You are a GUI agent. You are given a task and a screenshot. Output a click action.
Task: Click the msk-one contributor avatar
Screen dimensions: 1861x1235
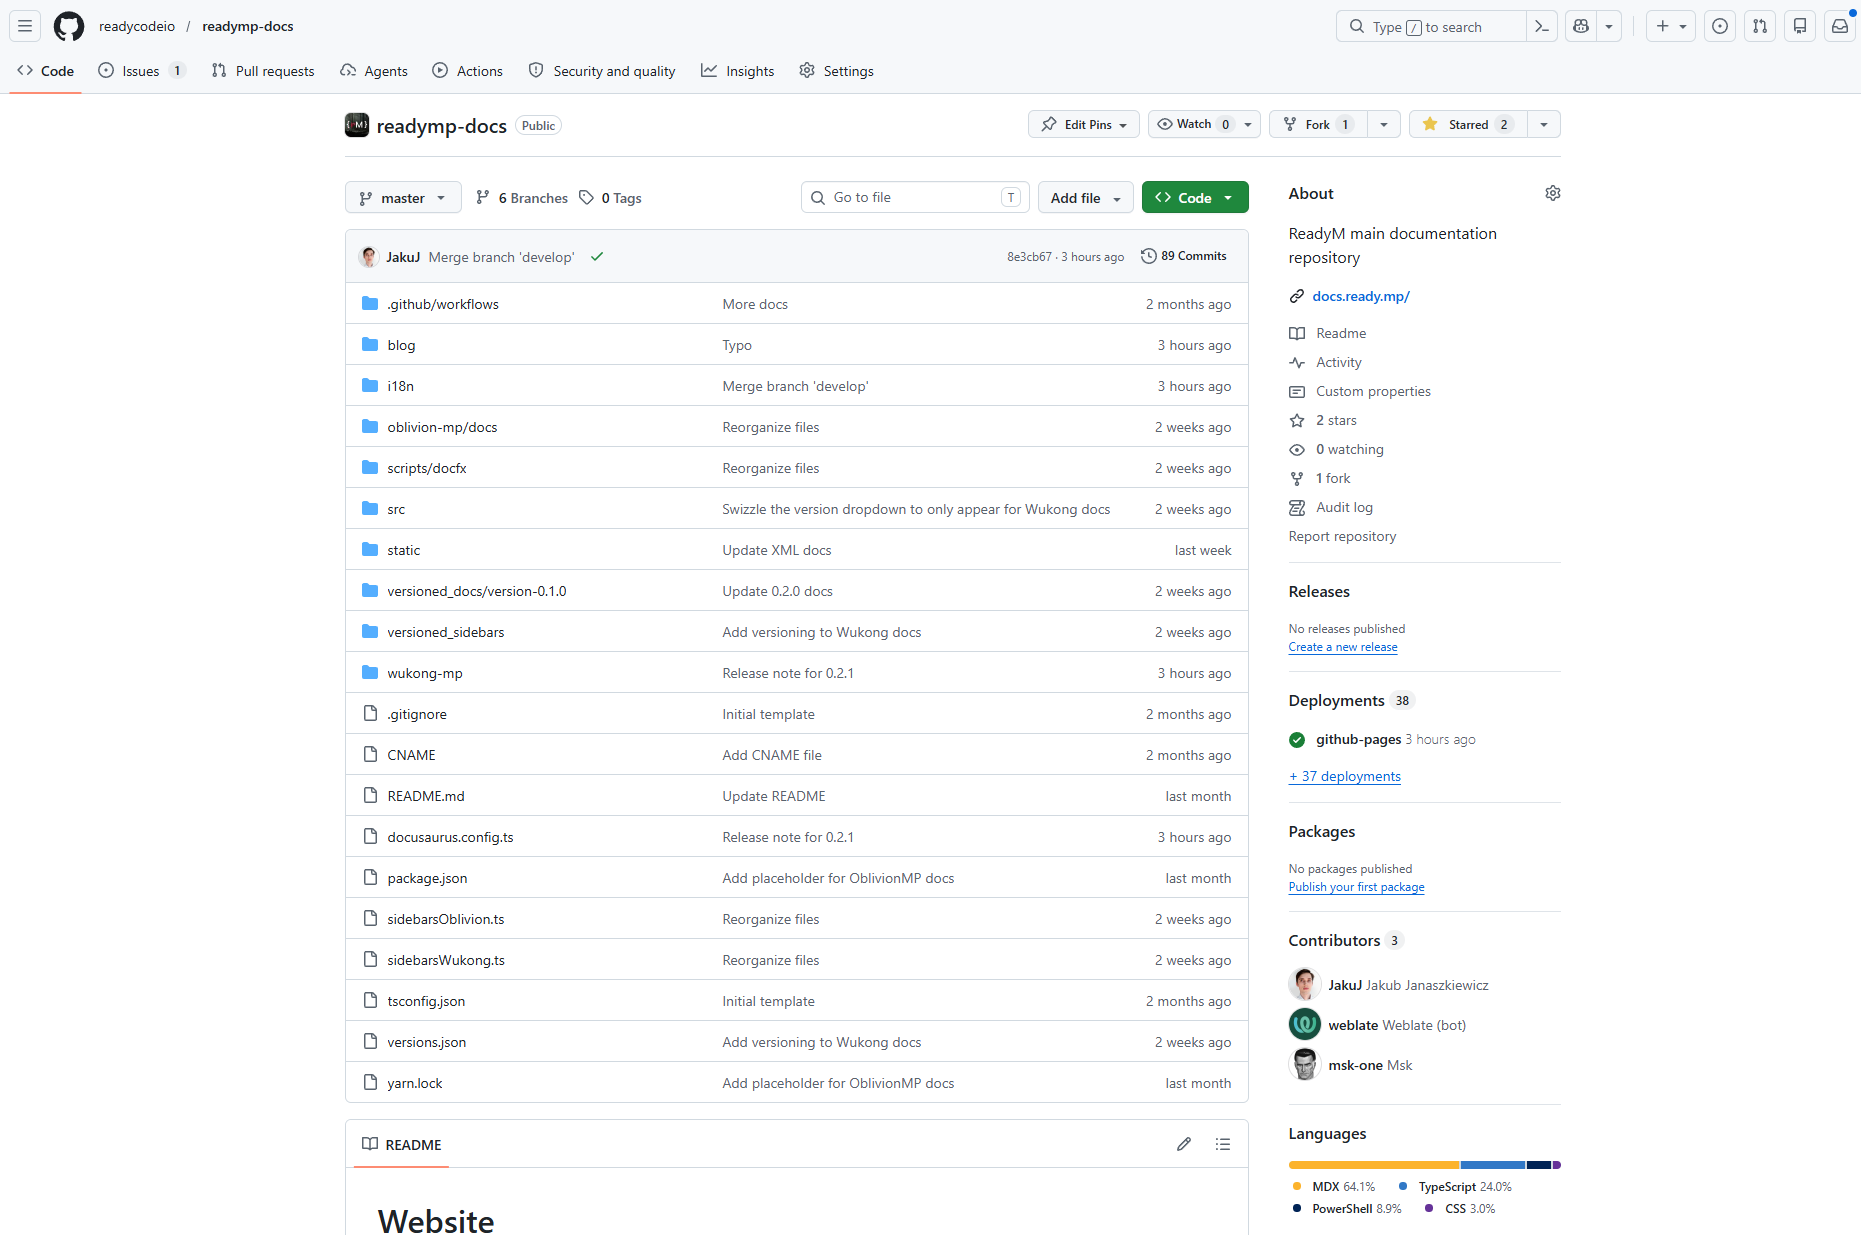(x=1305, y=1065)
